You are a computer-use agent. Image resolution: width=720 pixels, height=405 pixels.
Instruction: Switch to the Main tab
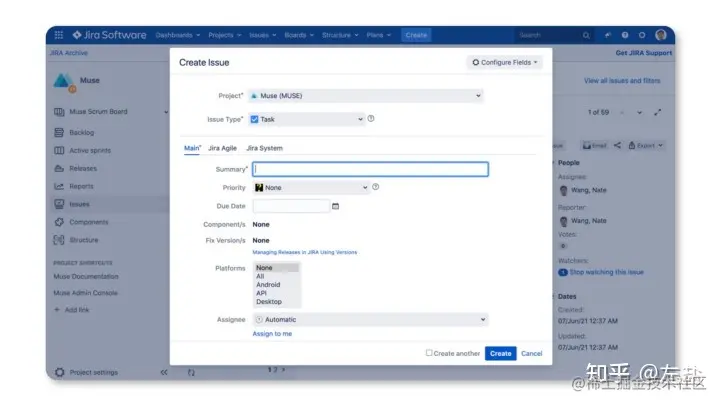click(192, 148)
